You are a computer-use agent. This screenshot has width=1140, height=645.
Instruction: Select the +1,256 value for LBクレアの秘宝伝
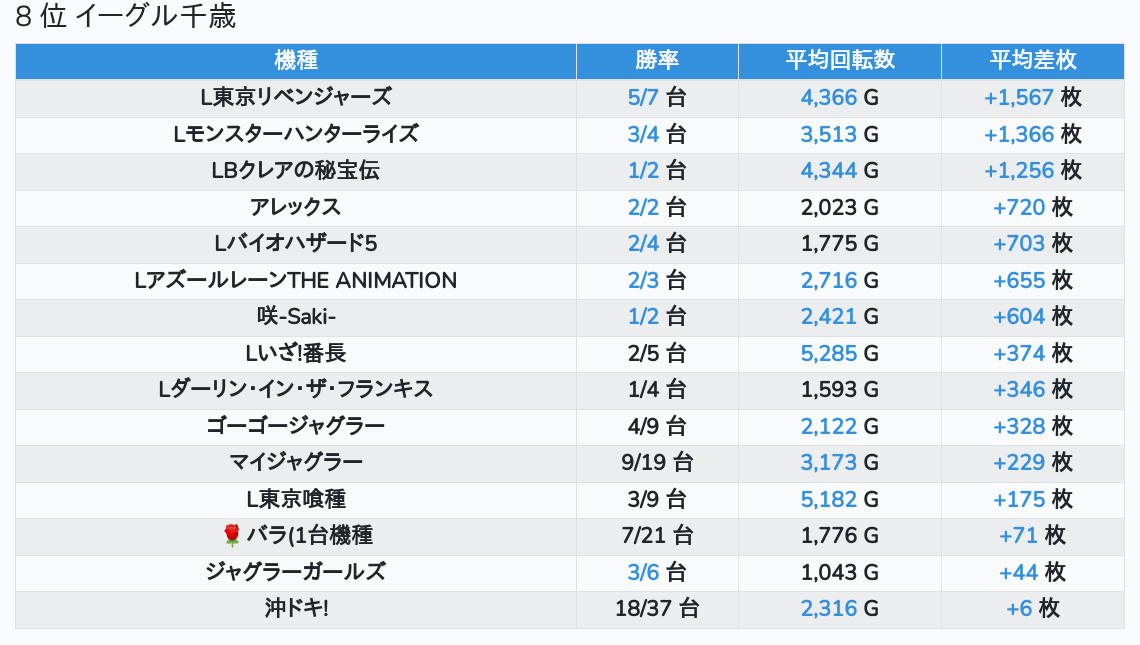click(1019, 171)
